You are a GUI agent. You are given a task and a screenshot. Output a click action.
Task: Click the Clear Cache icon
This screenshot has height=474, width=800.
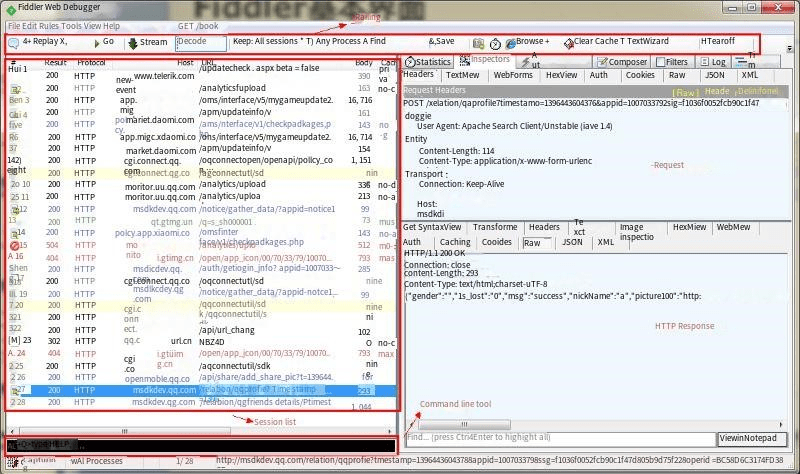568,44
